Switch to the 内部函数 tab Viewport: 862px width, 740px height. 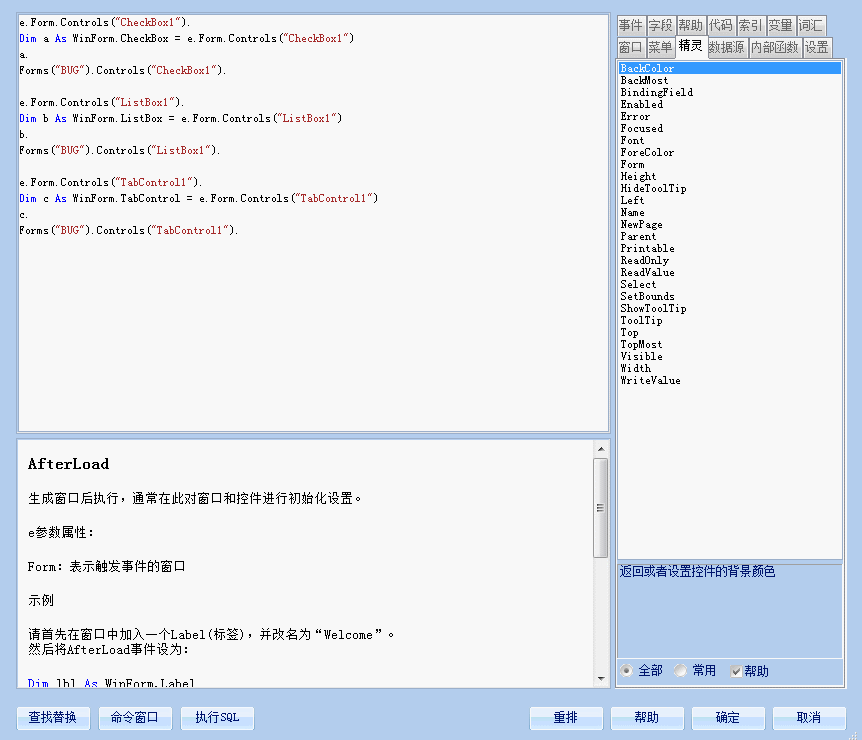pos(774,47)
